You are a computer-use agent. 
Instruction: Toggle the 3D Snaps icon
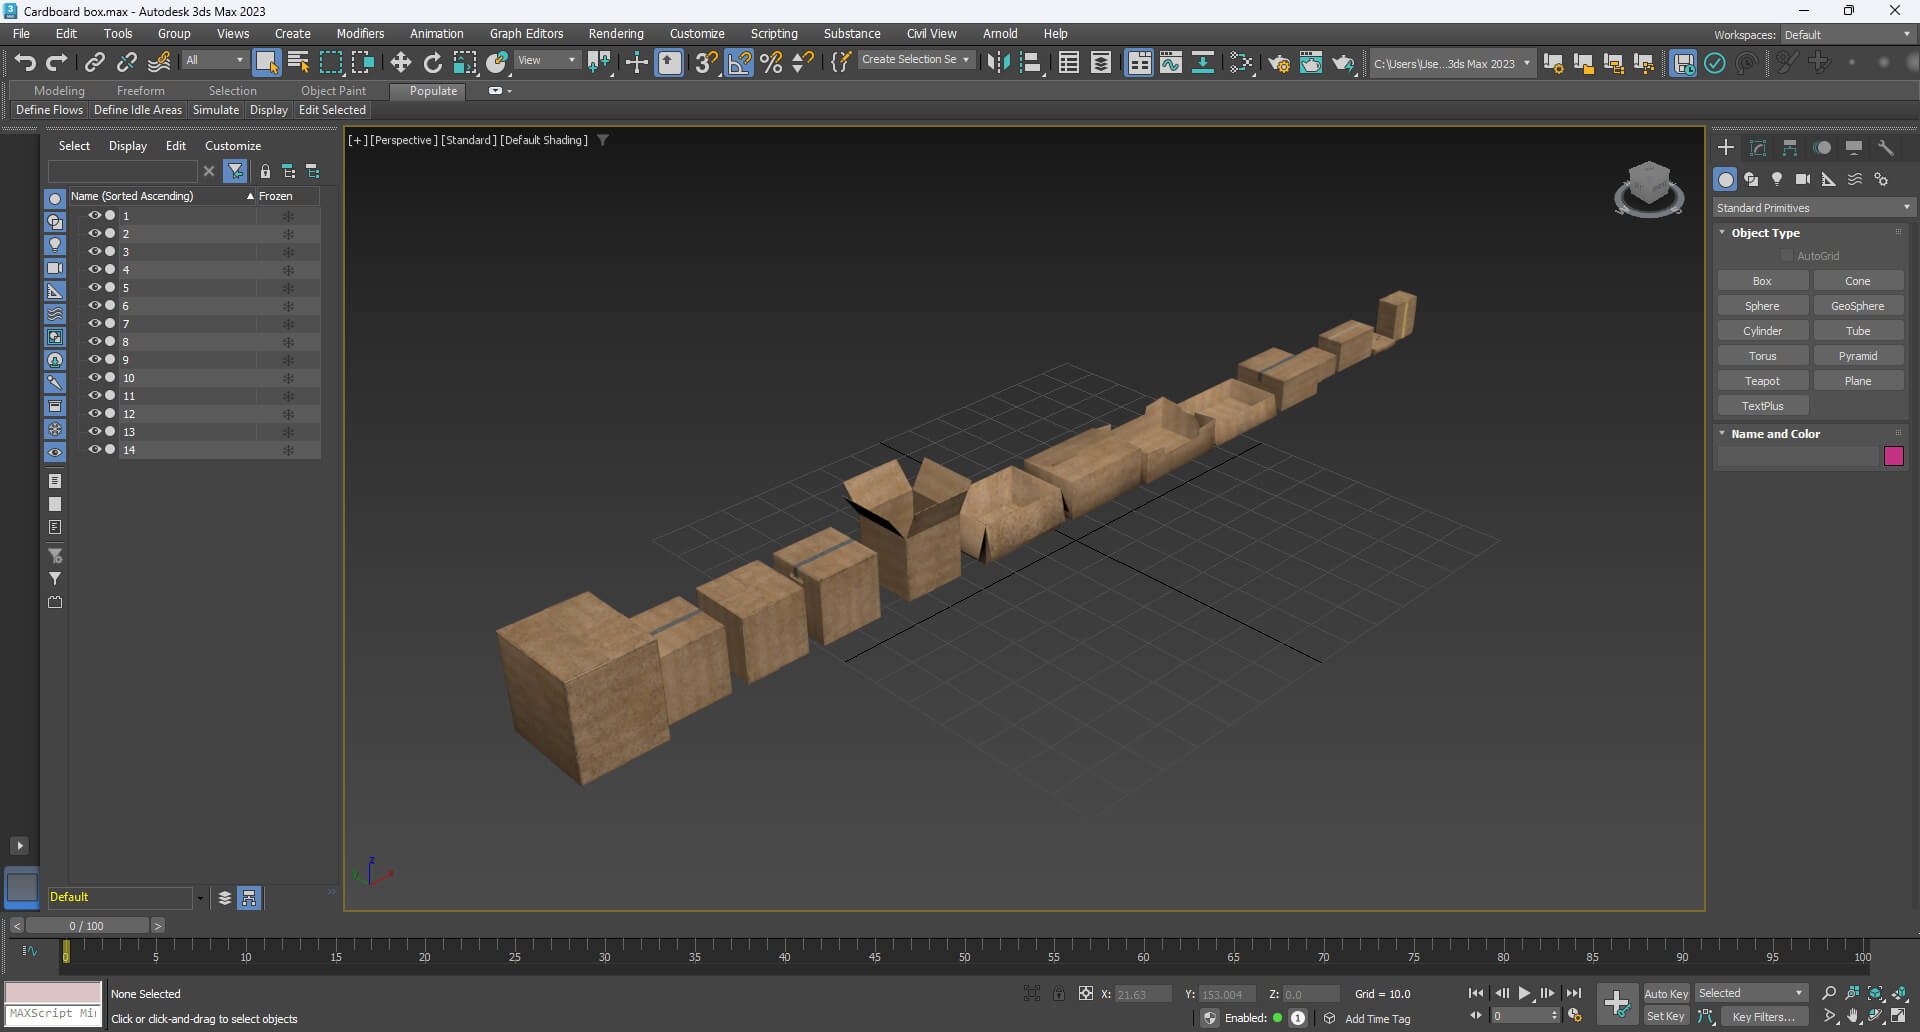[706, 62]
